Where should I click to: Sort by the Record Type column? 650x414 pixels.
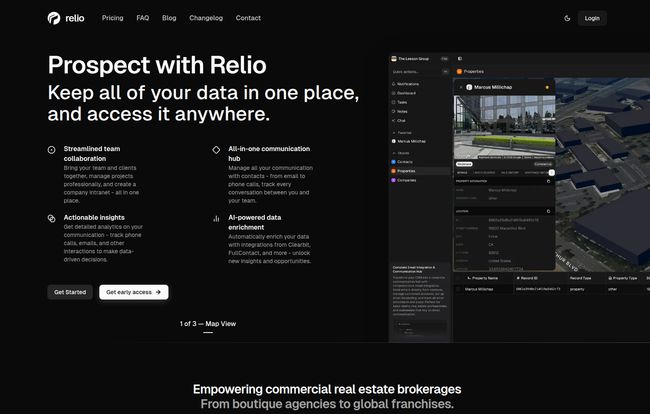pyautogui.click(x=580, y=278)
